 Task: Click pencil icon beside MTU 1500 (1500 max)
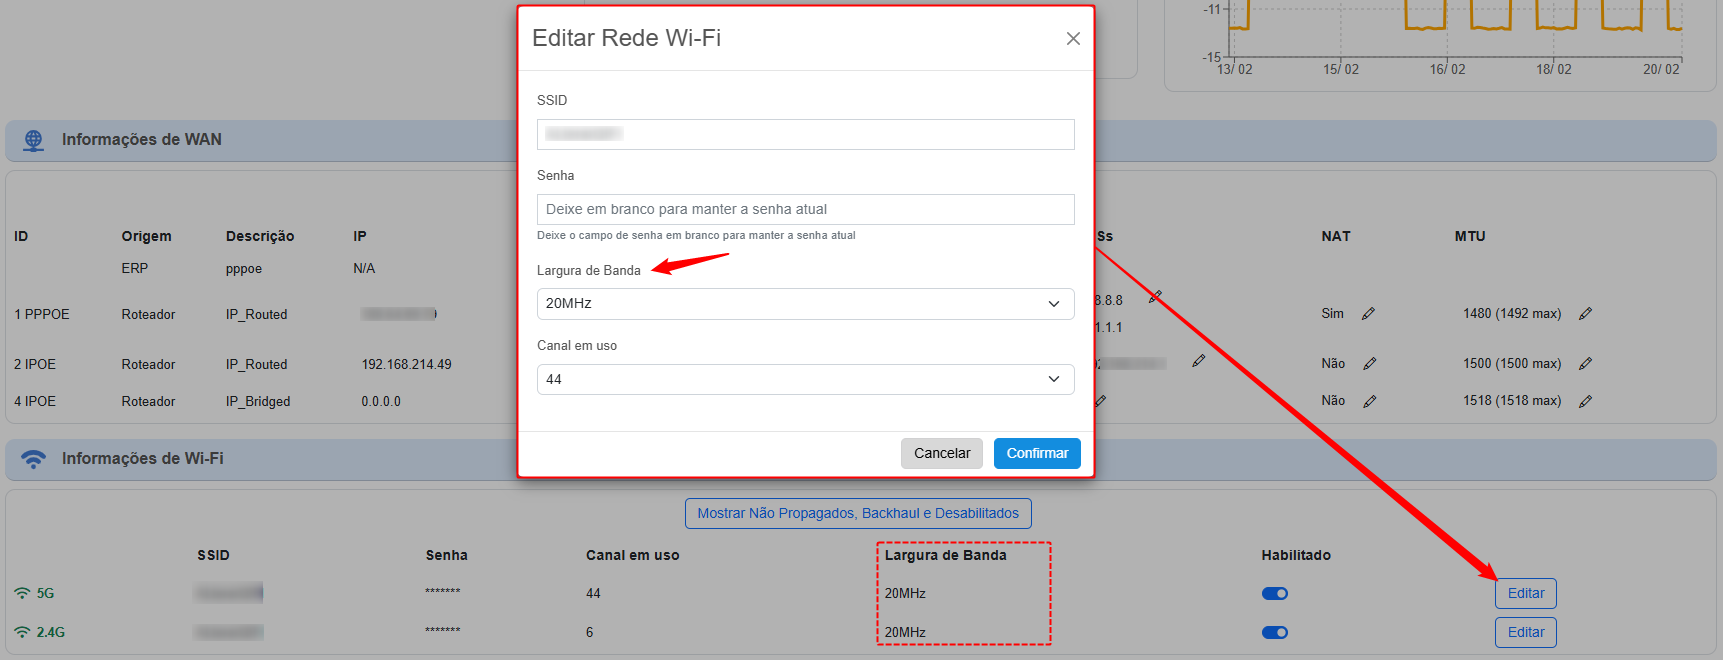[x=1585, y=364]
